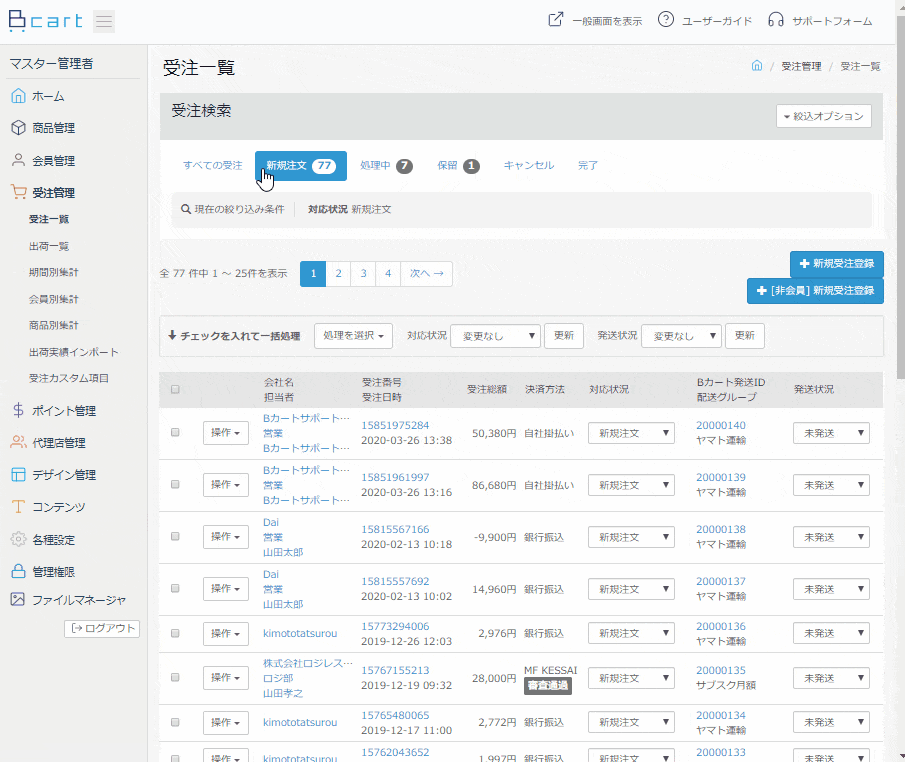Viewport: 905px width, 762px height.
Task: Check the box for order 15815557692
Action: [x=175, y=588]
